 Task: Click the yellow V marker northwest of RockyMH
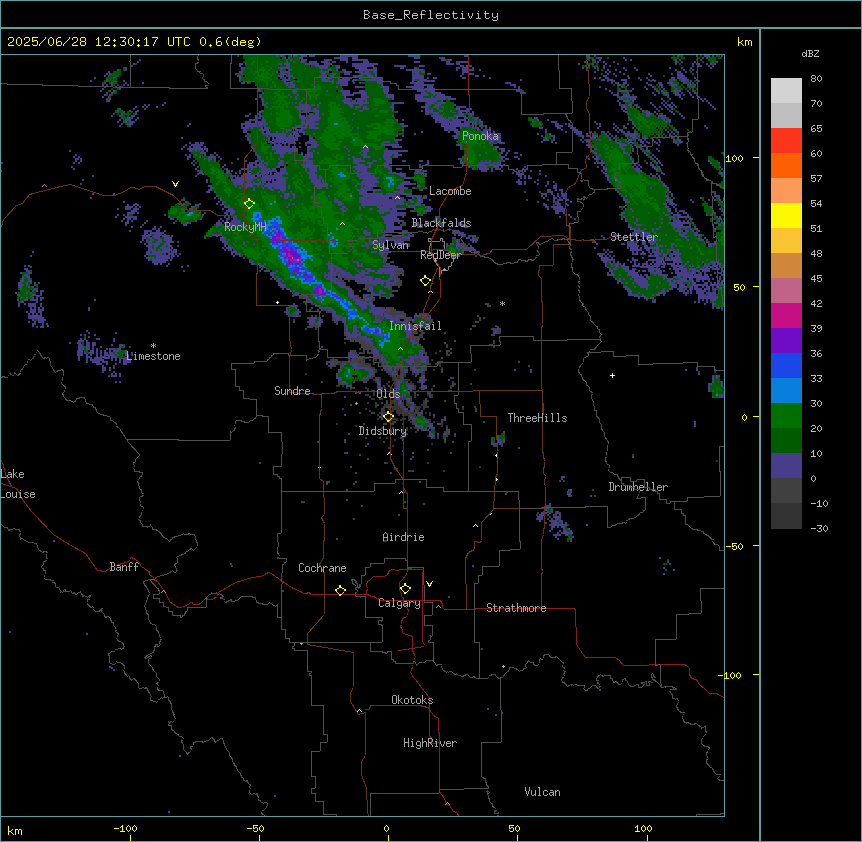tap(175, 184)
